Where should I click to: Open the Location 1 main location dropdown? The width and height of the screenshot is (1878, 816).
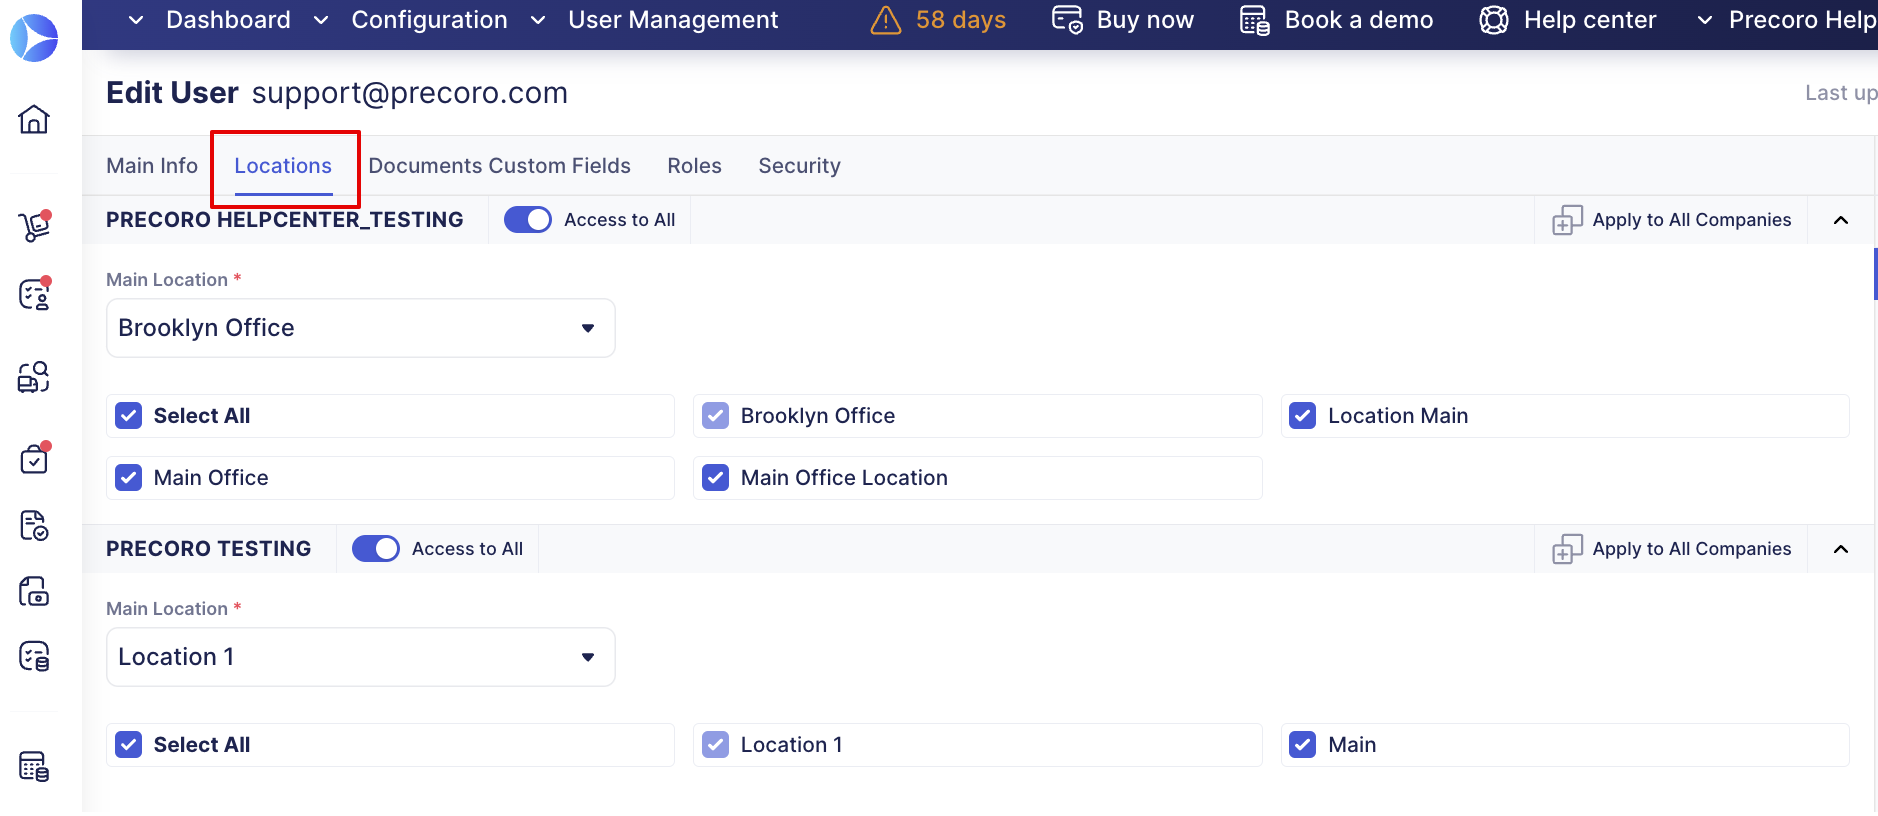pos(360,657)
